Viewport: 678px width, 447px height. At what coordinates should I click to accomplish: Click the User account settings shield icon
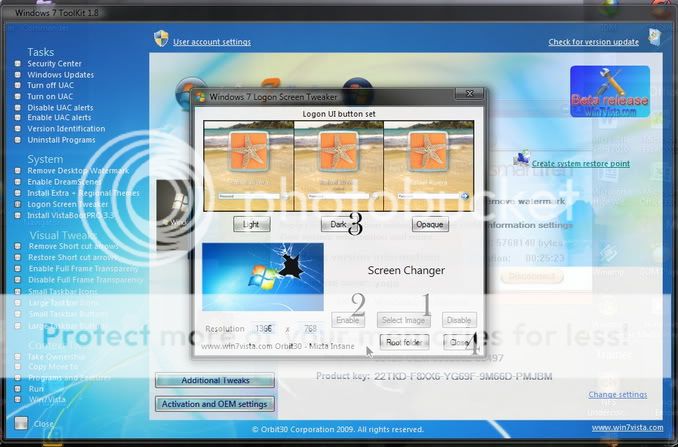(161, 38)
